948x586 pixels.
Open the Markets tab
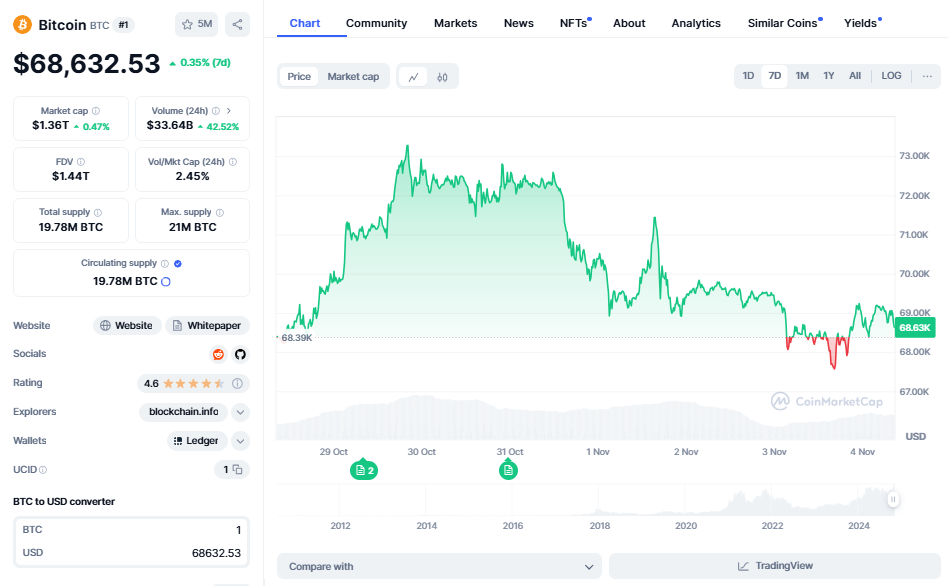click(x=455, y=23)
